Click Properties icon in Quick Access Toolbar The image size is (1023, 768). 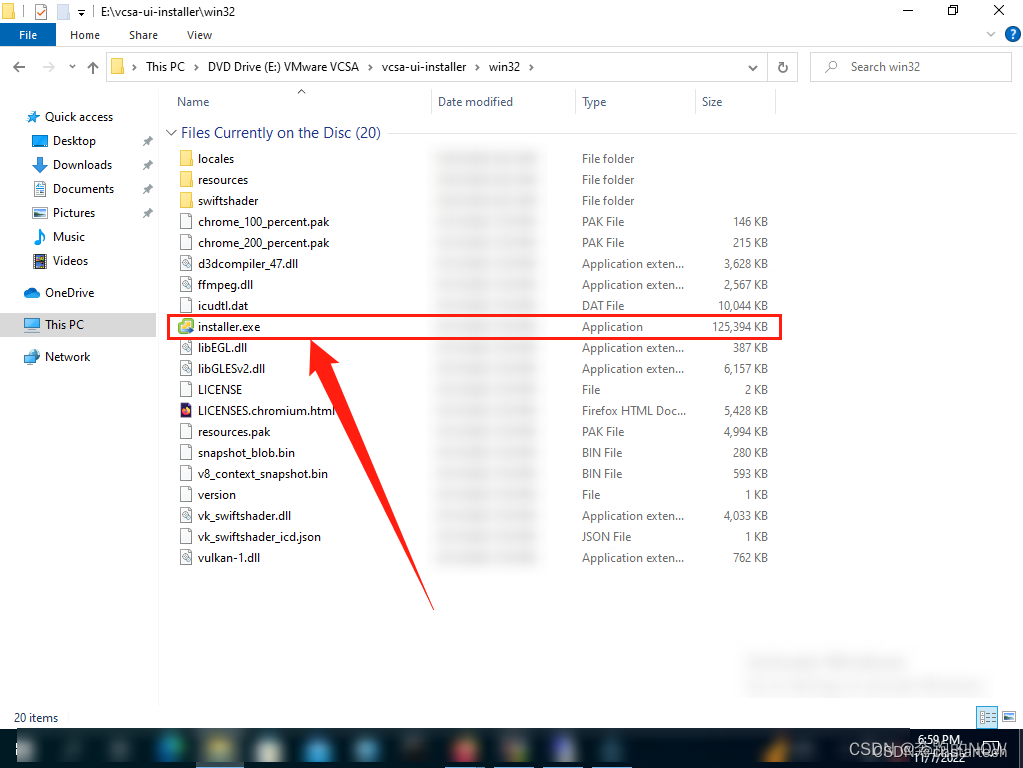[40, 11]
